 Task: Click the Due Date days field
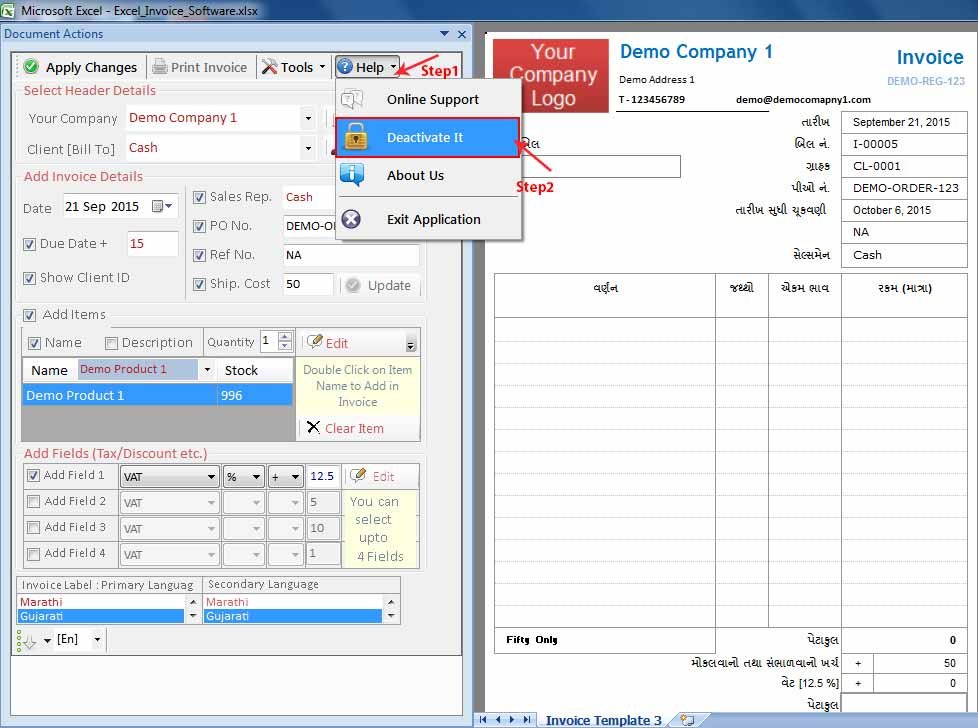click(x=152, y=244)
